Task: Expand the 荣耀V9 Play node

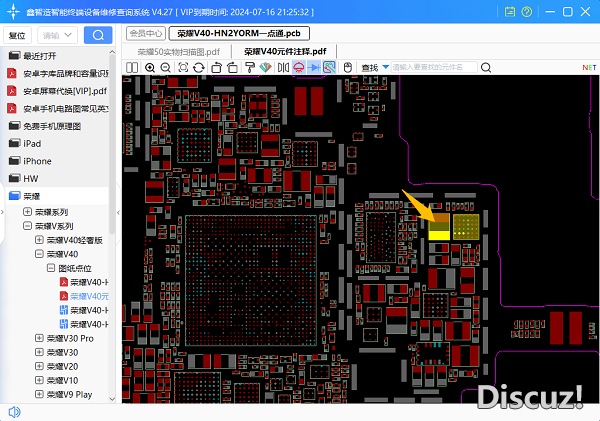Action: coord(39,394)
